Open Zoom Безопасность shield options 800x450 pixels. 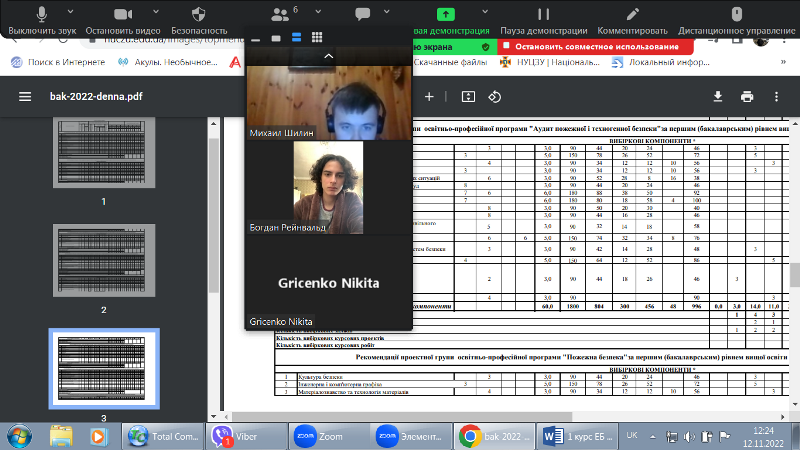click(x=198, y=15)
